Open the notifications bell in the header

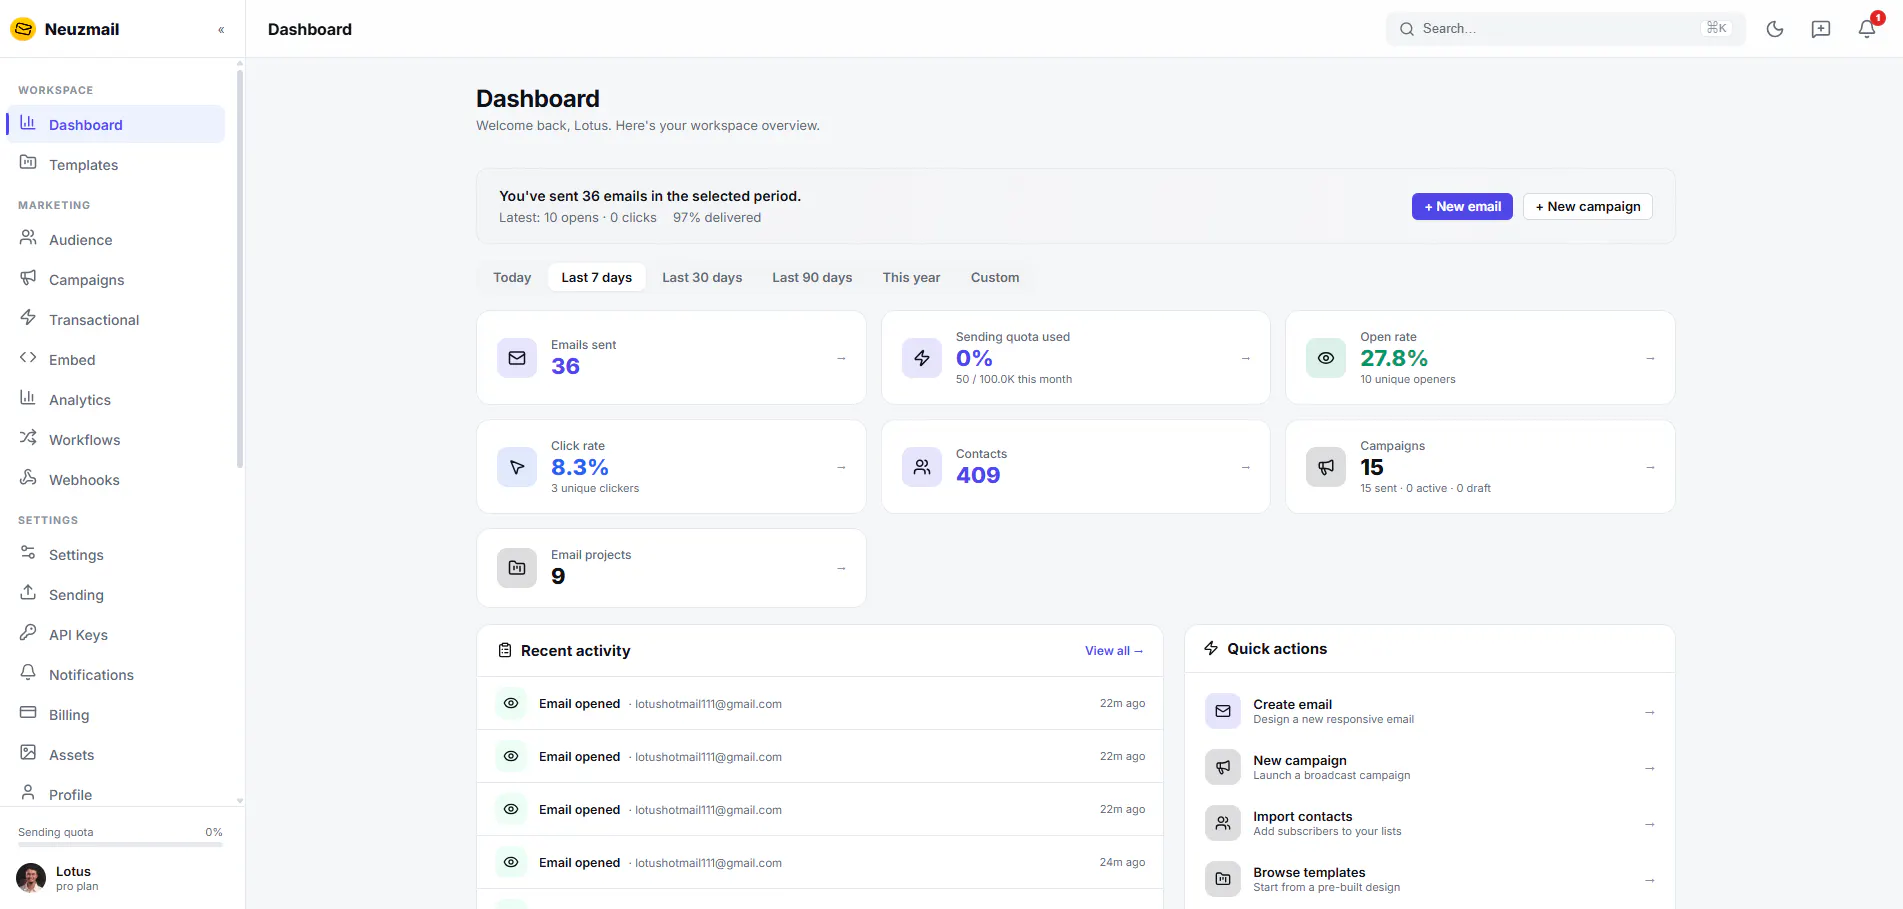1867,29
